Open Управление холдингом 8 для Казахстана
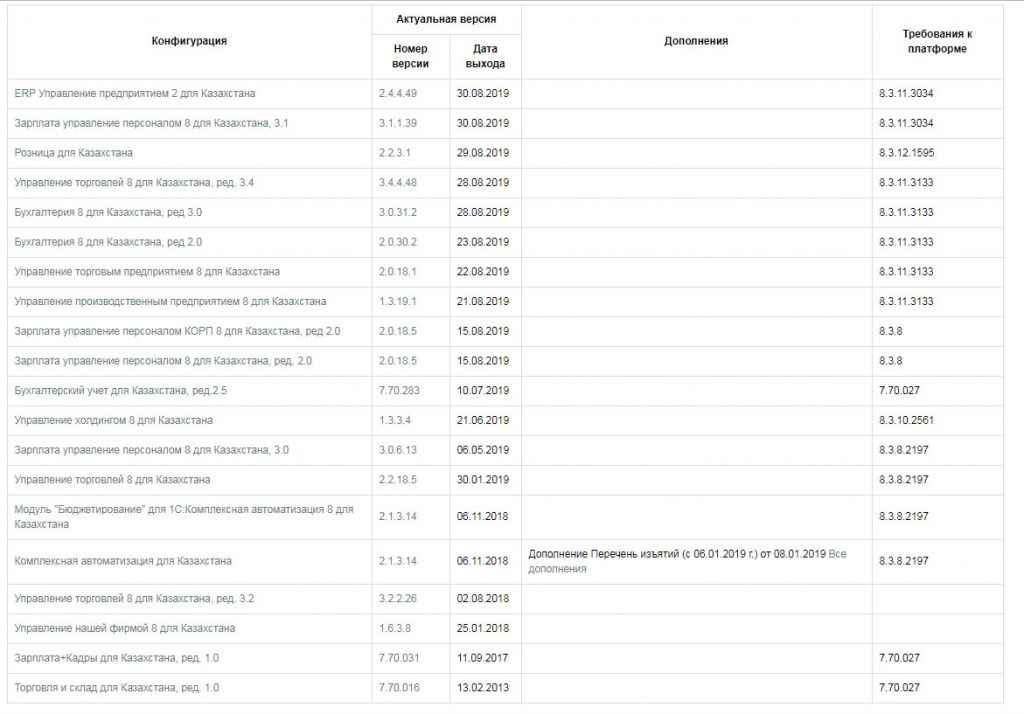1024x714 pixels. (113, 420)
